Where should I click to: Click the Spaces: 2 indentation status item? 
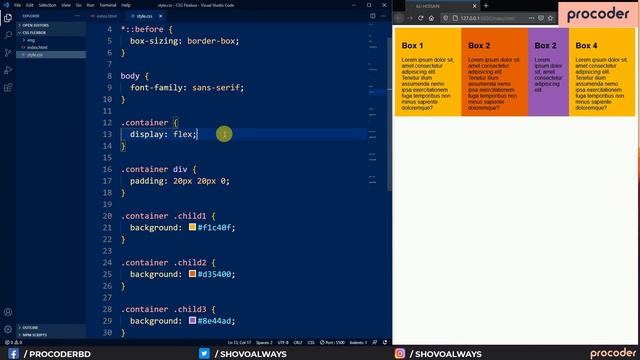[264, 342]
